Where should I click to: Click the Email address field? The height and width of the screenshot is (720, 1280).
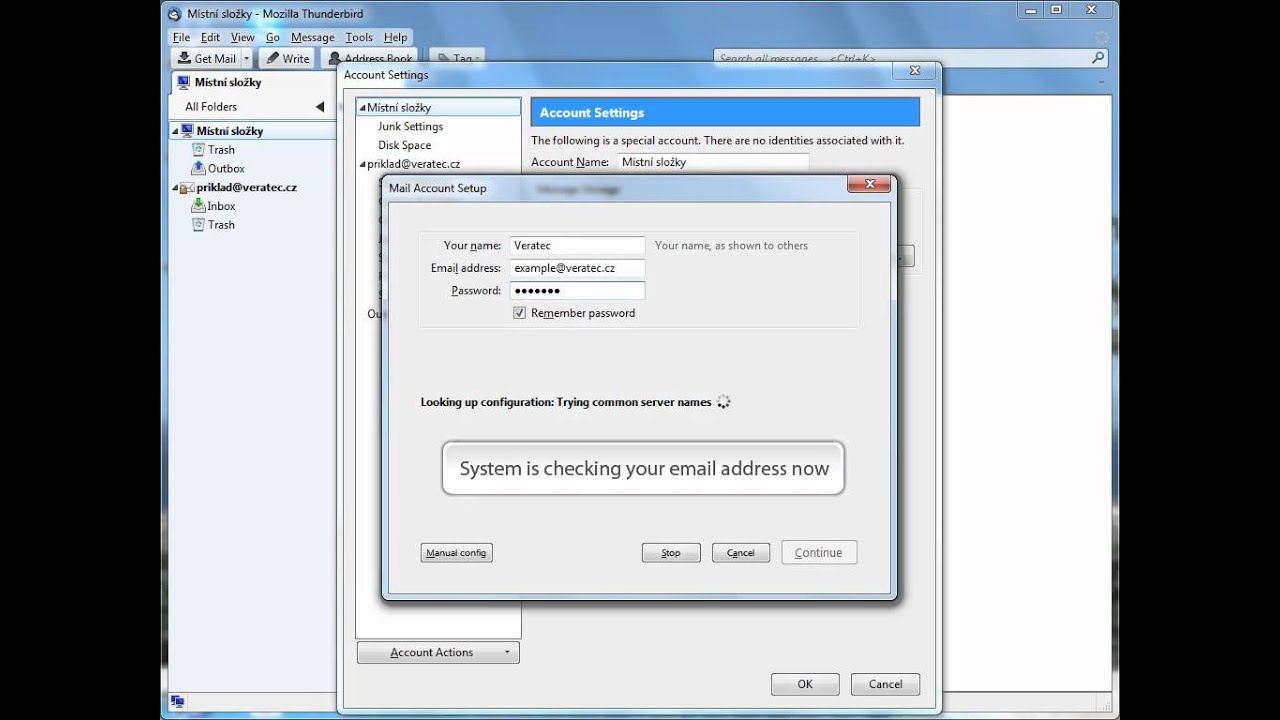point(577,268)
